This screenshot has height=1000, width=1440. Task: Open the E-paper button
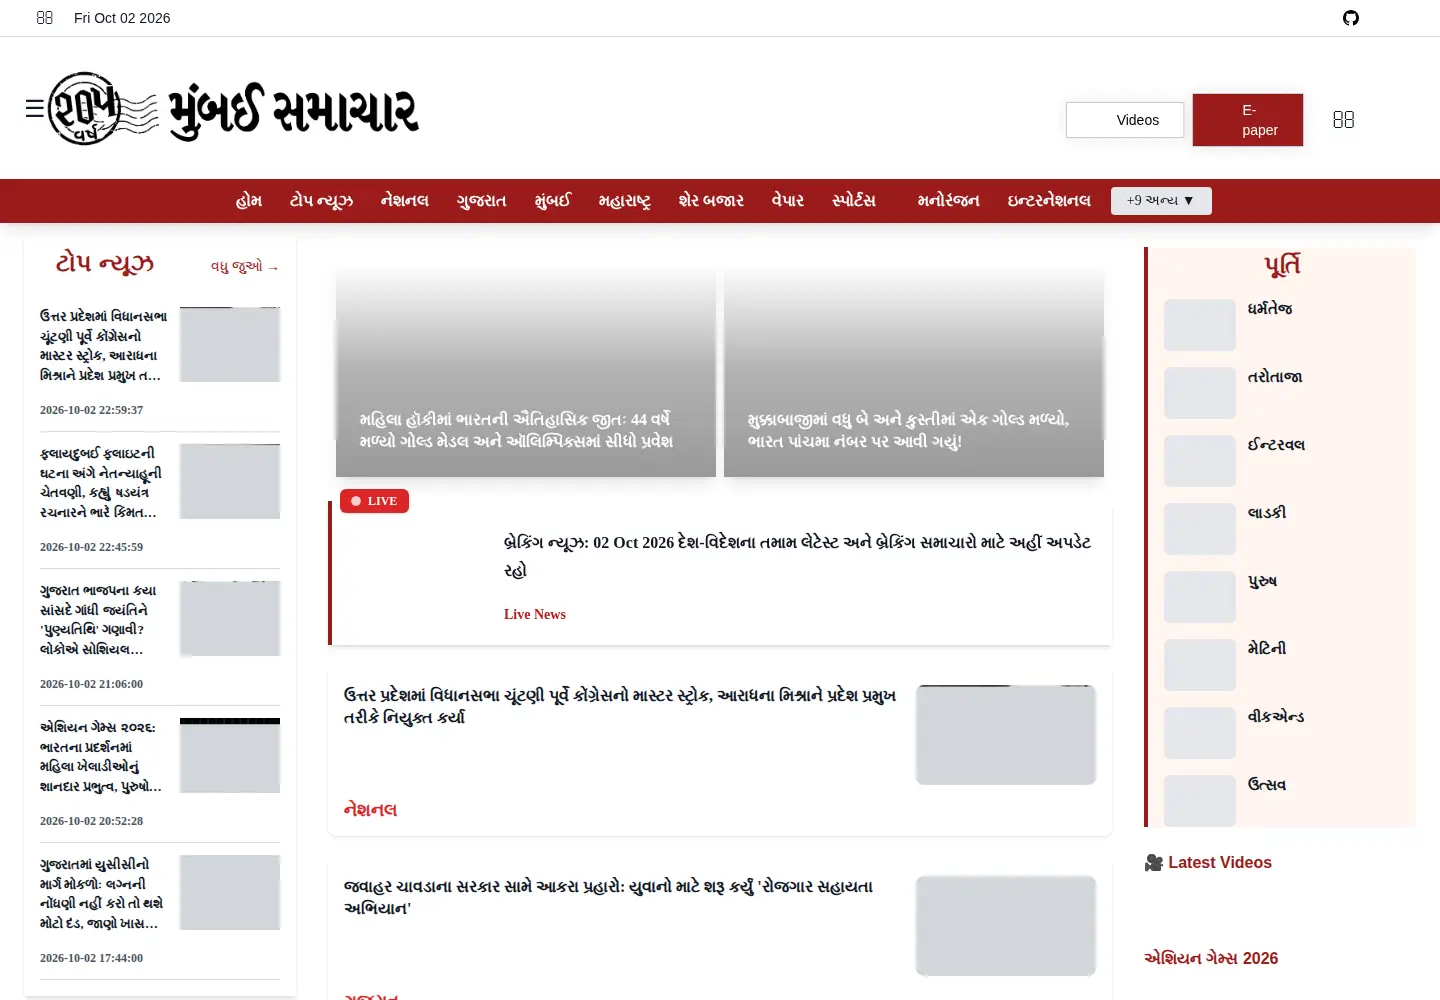(1248, 120)
